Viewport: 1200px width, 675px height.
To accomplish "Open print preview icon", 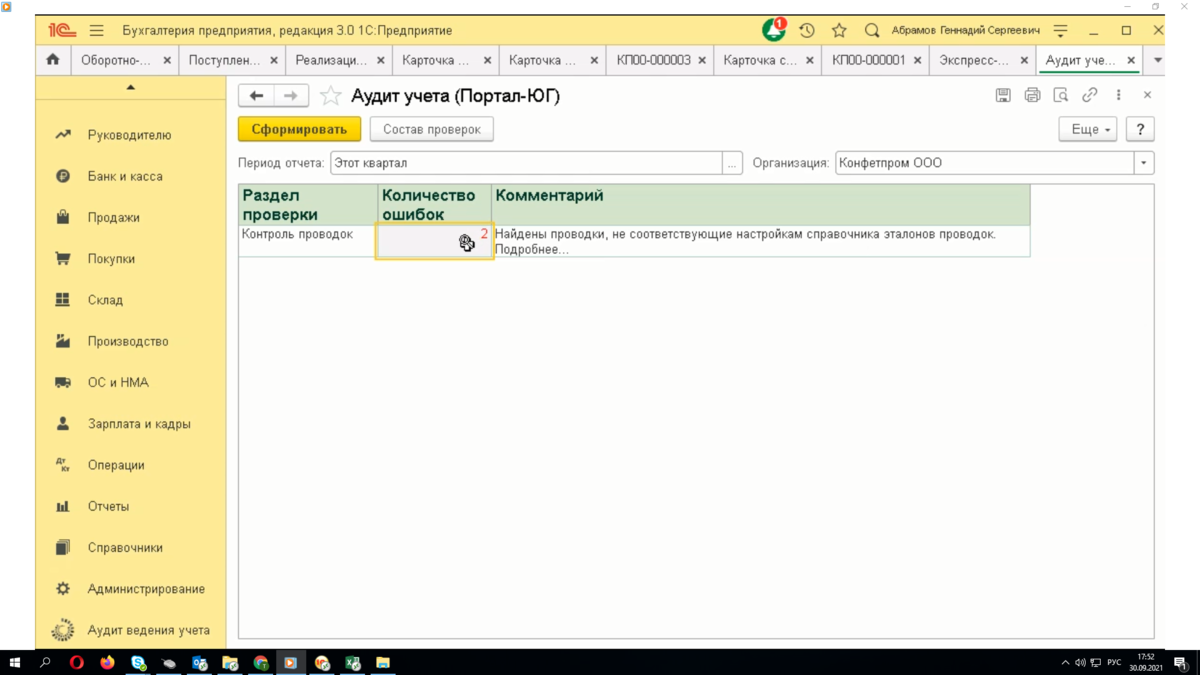I will (x=1061, y=95).
